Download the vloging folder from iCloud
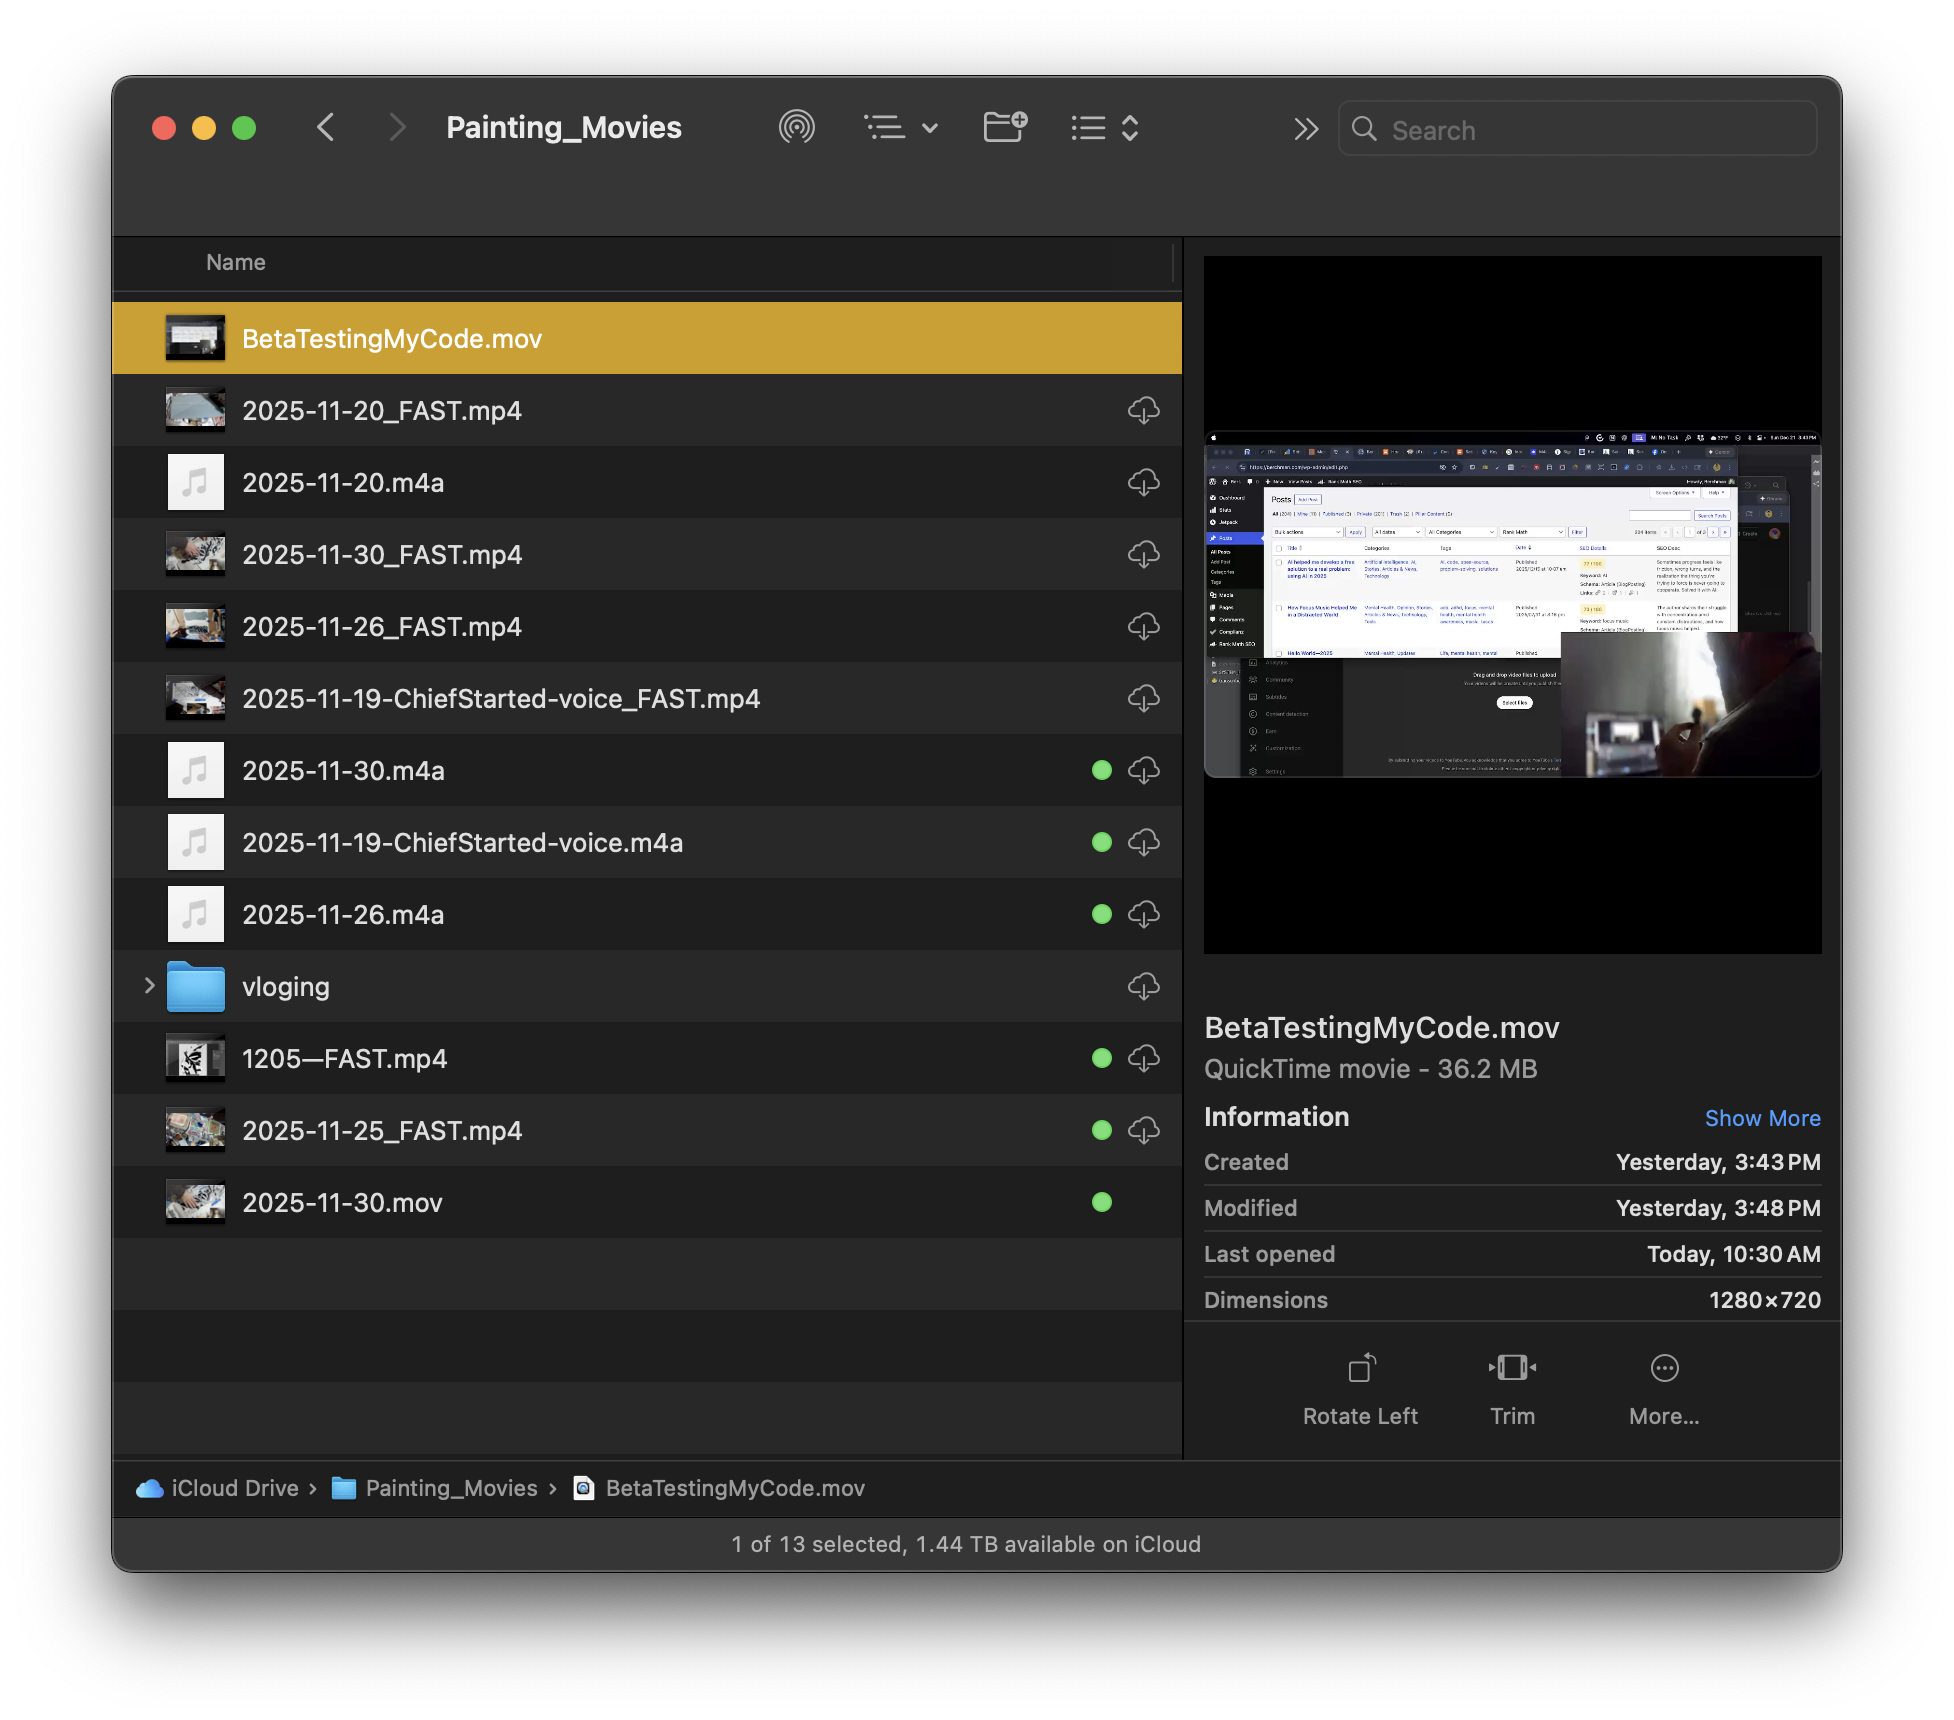The image size is (1954, 1720). tap(1144, 986)
